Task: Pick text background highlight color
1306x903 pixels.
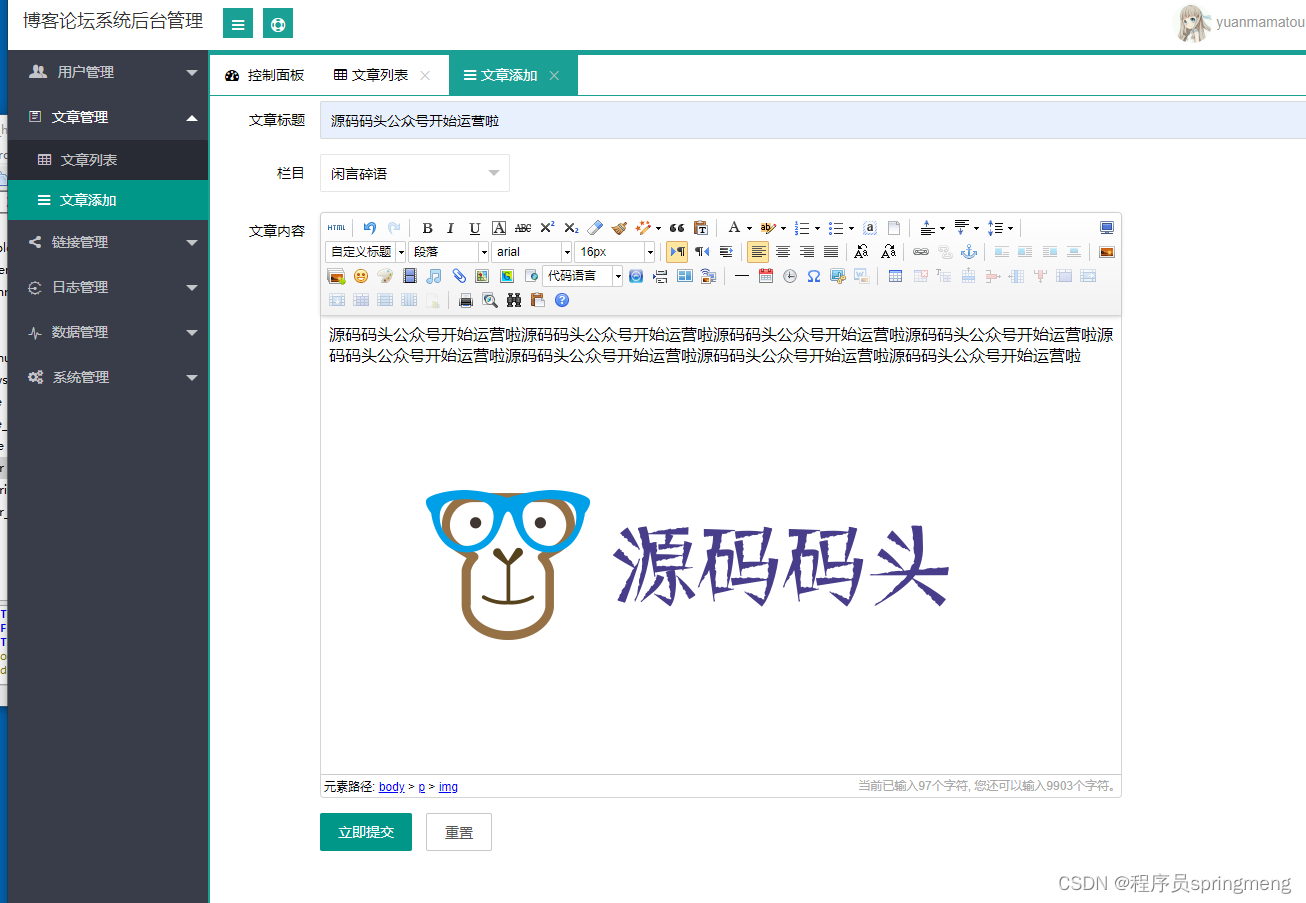Action: [768, 227]
